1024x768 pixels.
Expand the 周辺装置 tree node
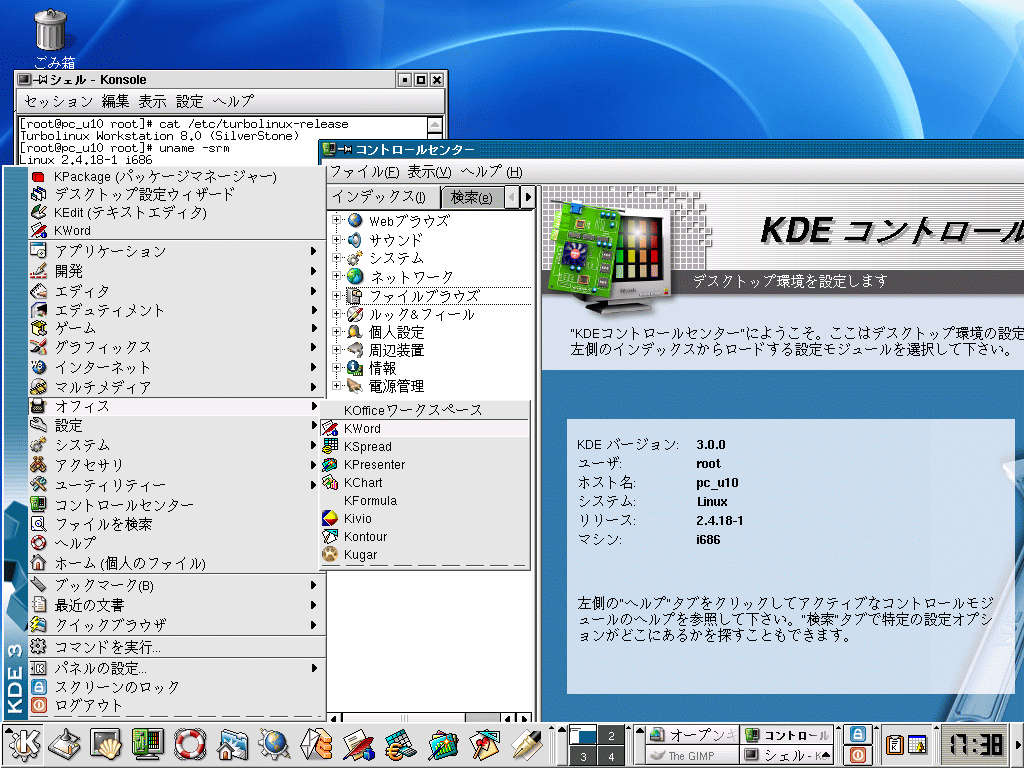click(x=336, y=350)
